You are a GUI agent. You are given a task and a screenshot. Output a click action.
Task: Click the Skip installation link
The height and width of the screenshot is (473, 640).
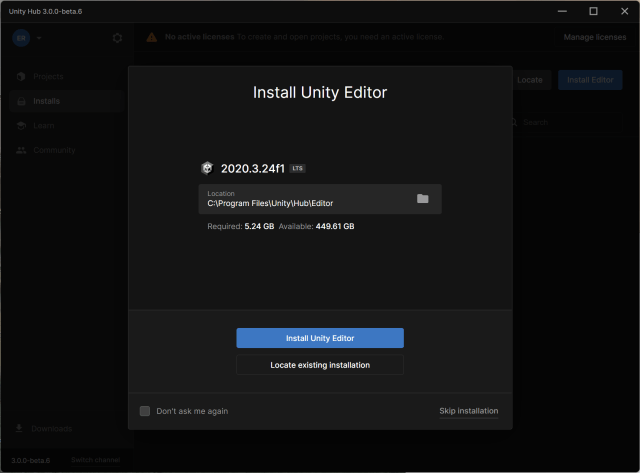(x=469, y=411)
